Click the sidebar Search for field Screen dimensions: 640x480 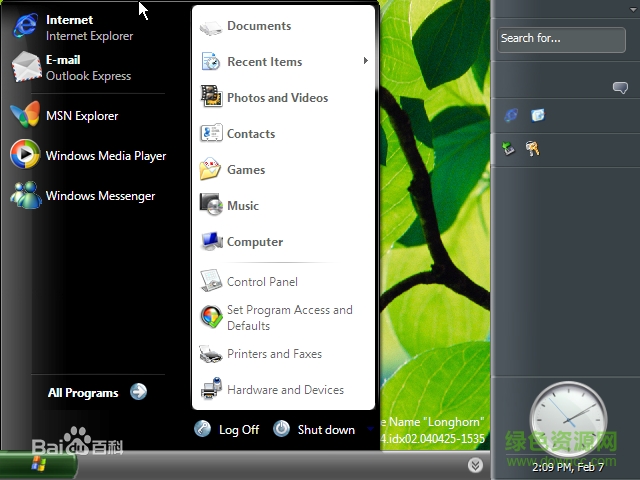561,39
